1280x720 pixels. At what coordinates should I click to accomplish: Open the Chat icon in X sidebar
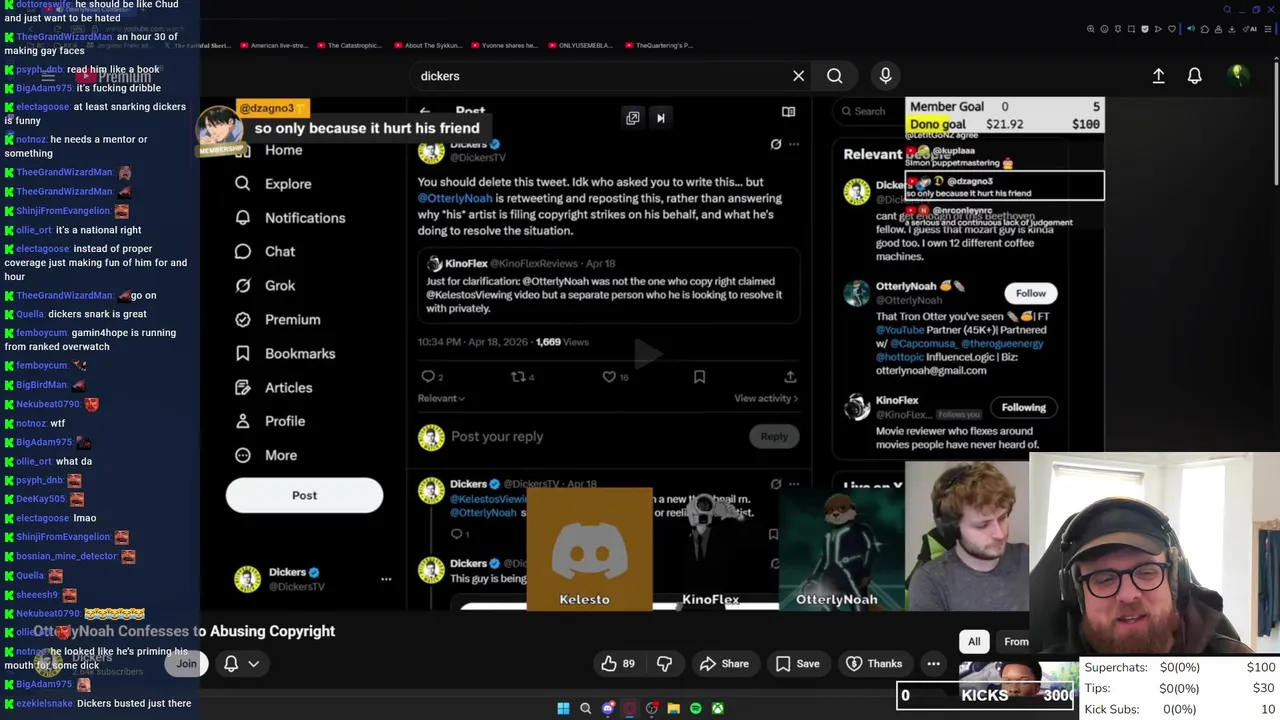pos(242,252)
